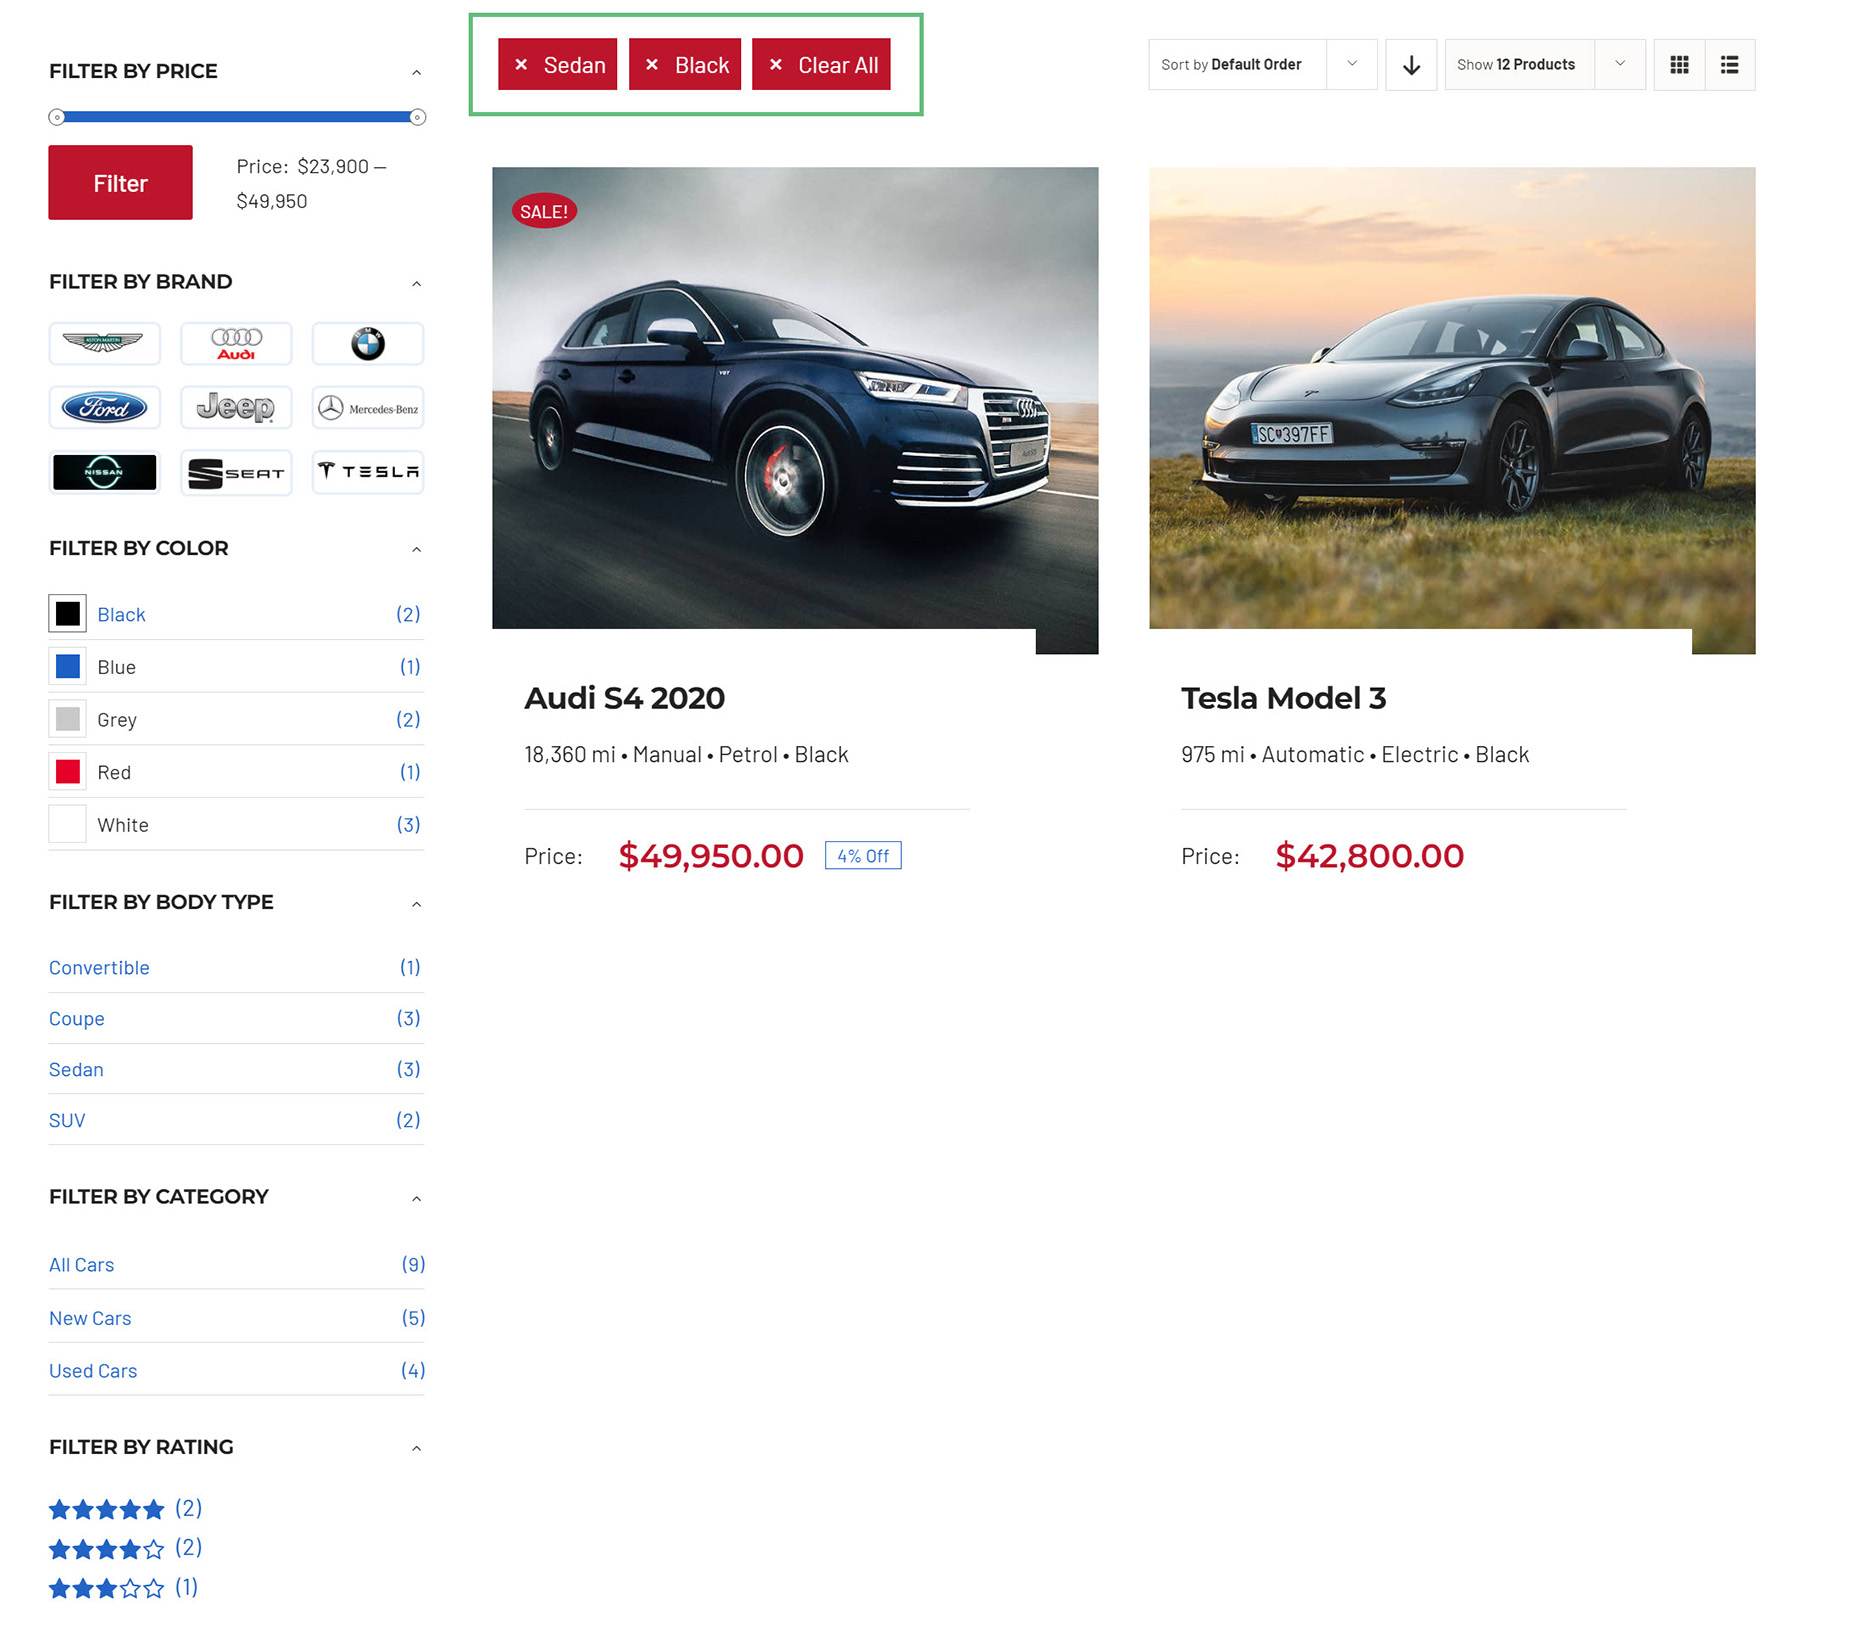Select the Mercedes-Benz brand filter

coord(367,407)
